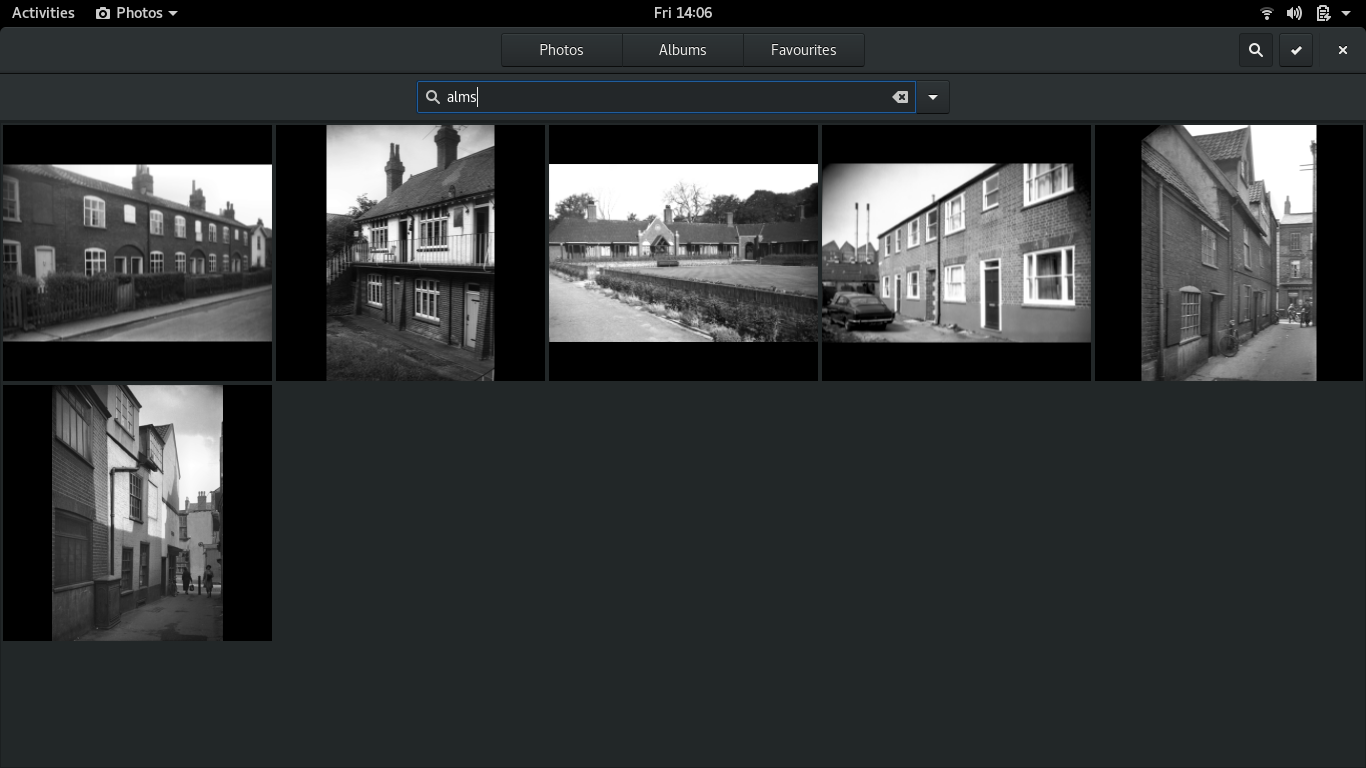The width and height of the screenshot is (1366, 768).
Task: Click the clock showing Fri 14:06
Action: [x=683, y=13]
